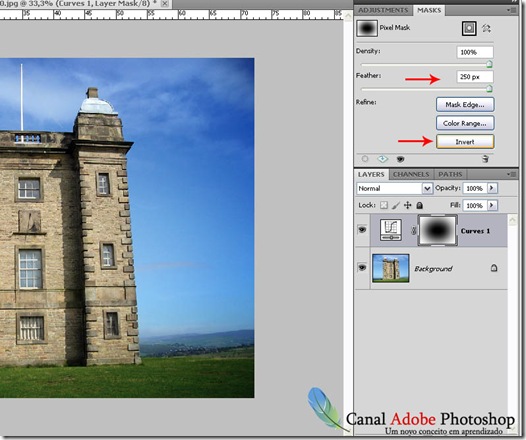
Task: Lock position move icon
Action: pyautogui.click(x=408, y=205)
